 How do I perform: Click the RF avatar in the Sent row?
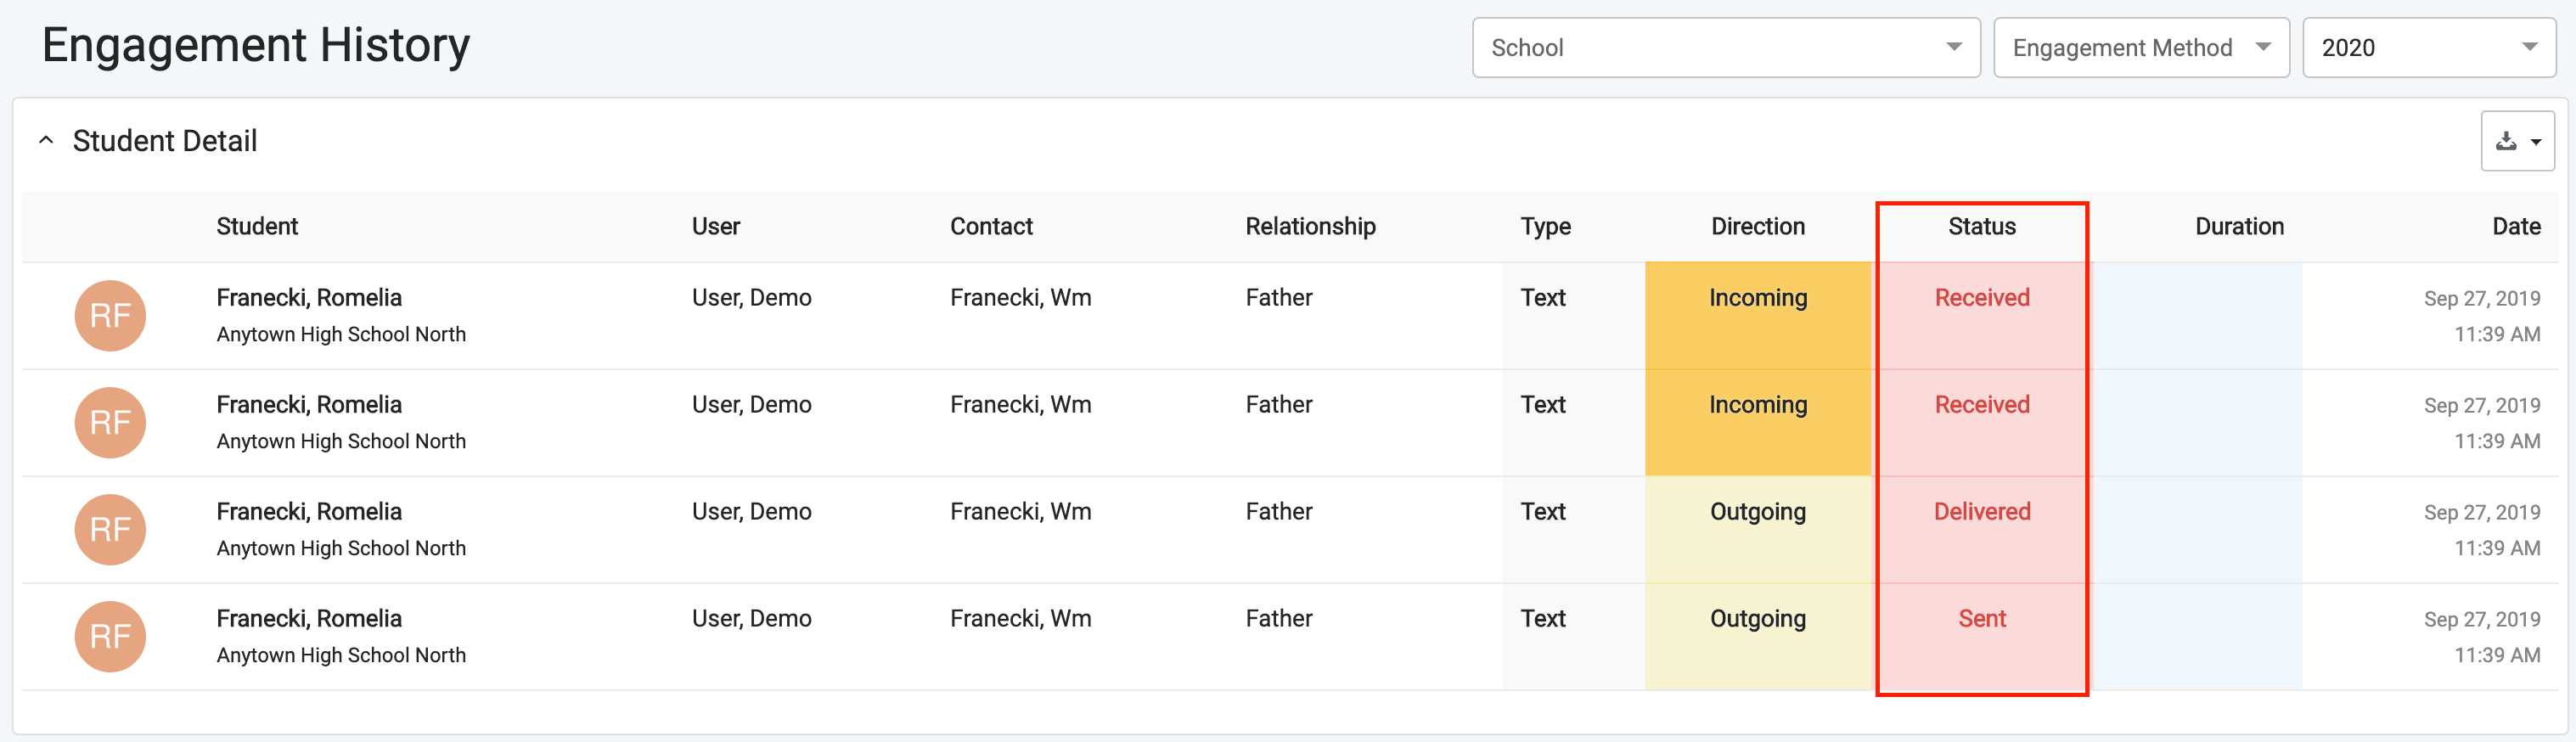[110, 636]
